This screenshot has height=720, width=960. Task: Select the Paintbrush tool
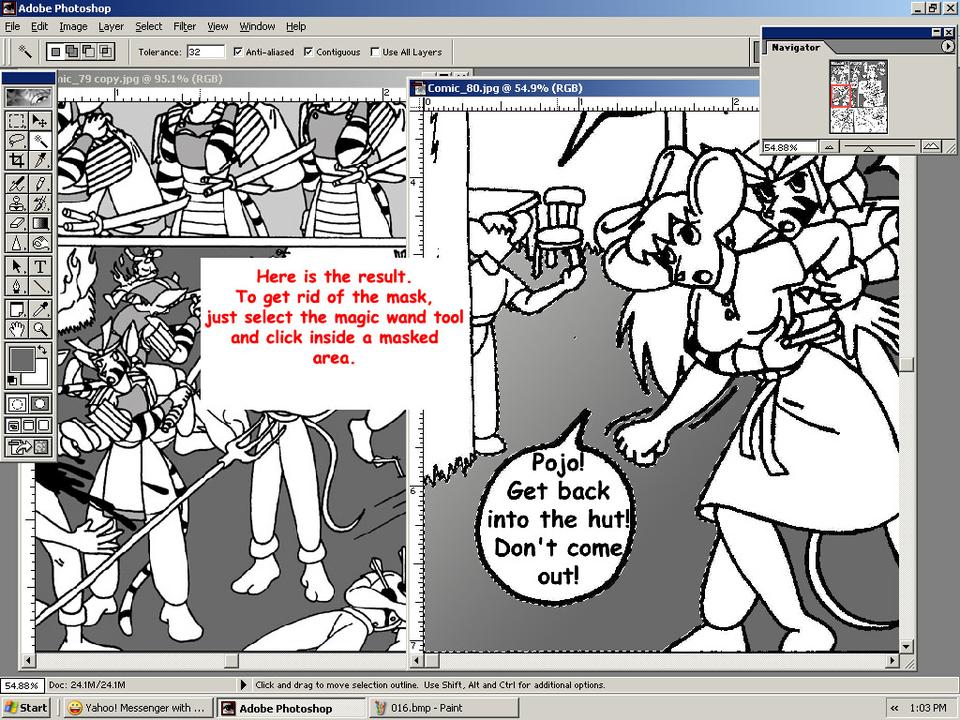click(40, 183)
